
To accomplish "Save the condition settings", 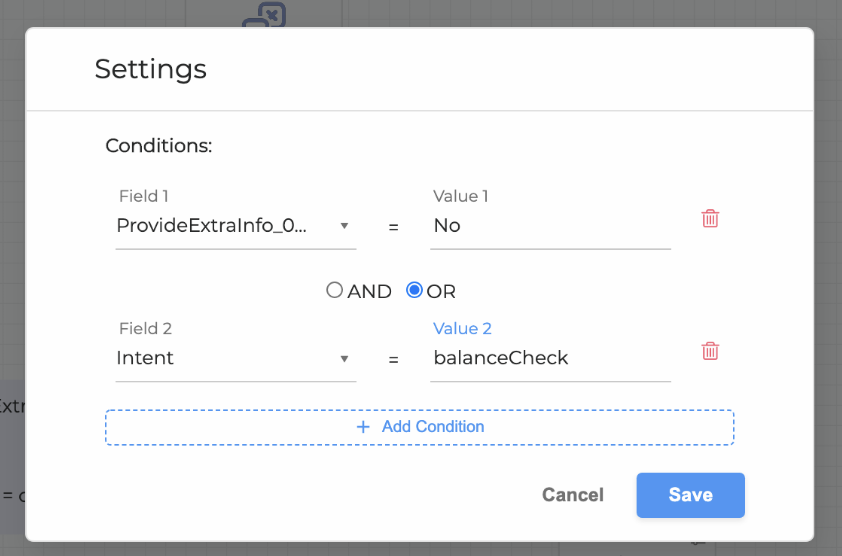I will [x=690, y=495].
